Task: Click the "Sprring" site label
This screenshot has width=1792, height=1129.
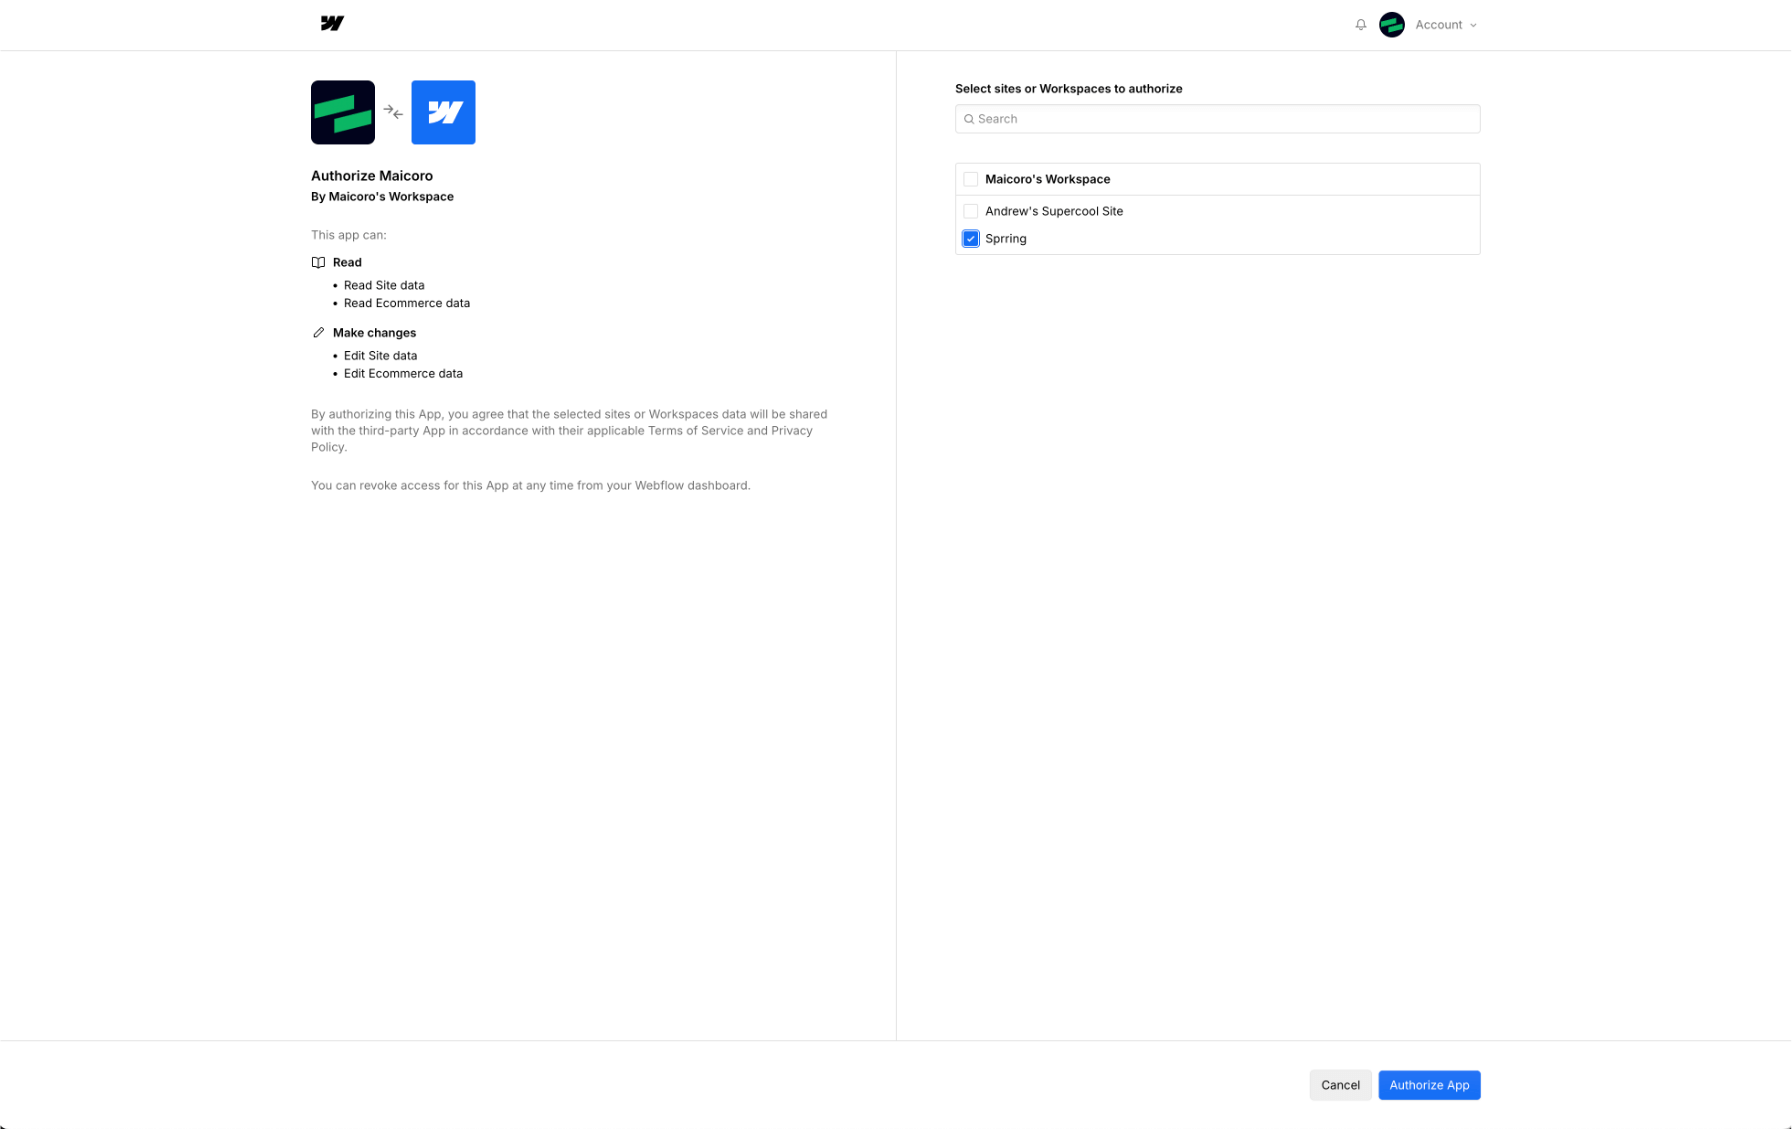Action: [1005, 238]
